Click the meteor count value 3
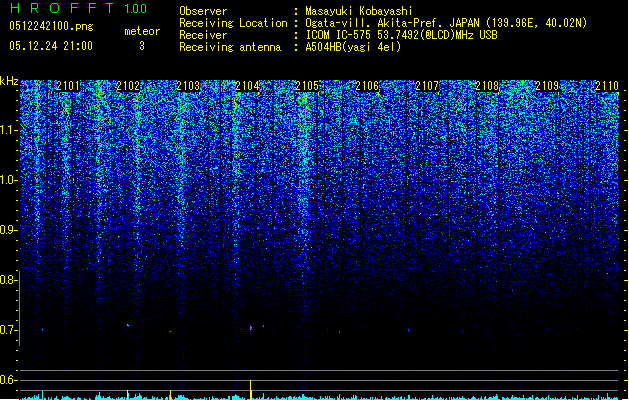629x400 pixels. 142,46
